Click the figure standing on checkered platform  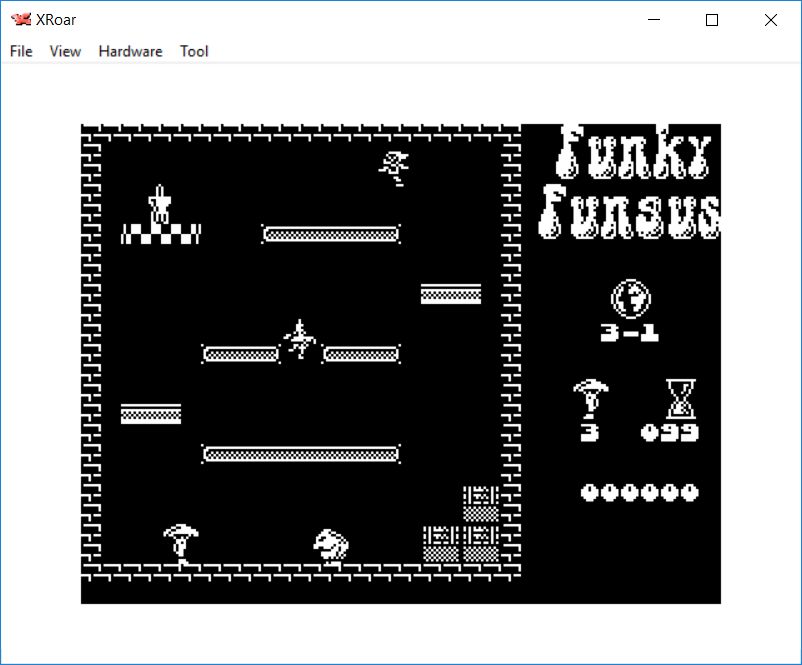[160, 204]
